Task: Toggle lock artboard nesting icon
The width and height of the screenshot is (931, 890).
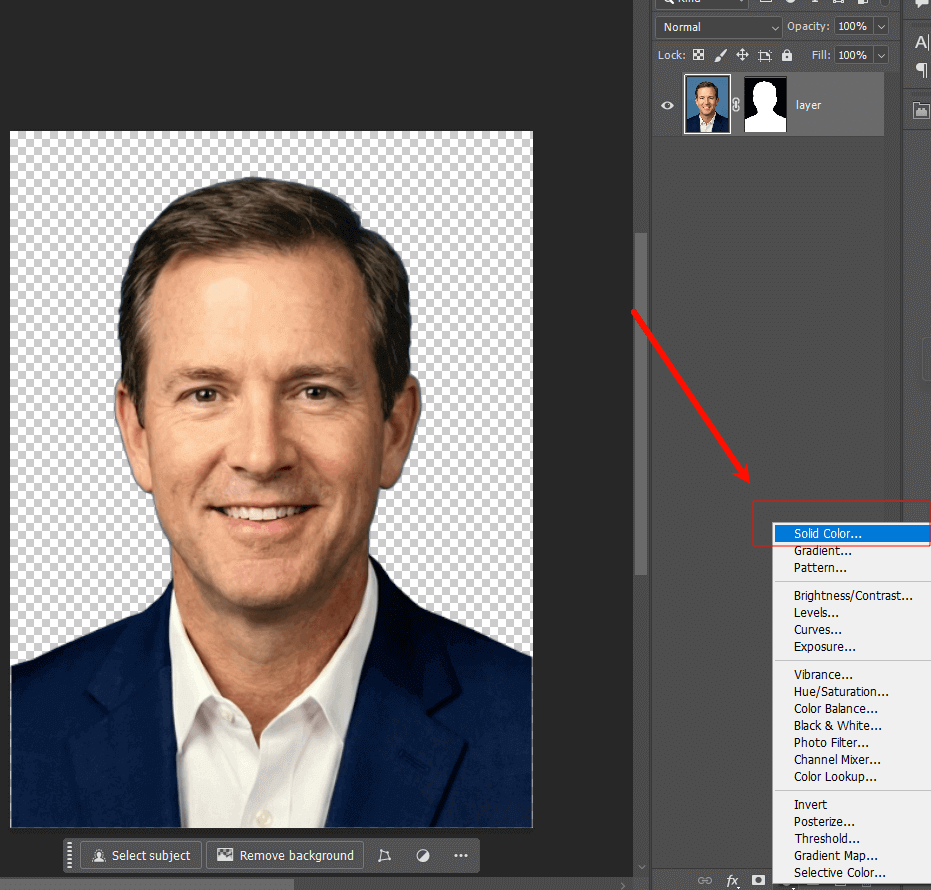Action: pyautogui.click(x=765, y=55)
